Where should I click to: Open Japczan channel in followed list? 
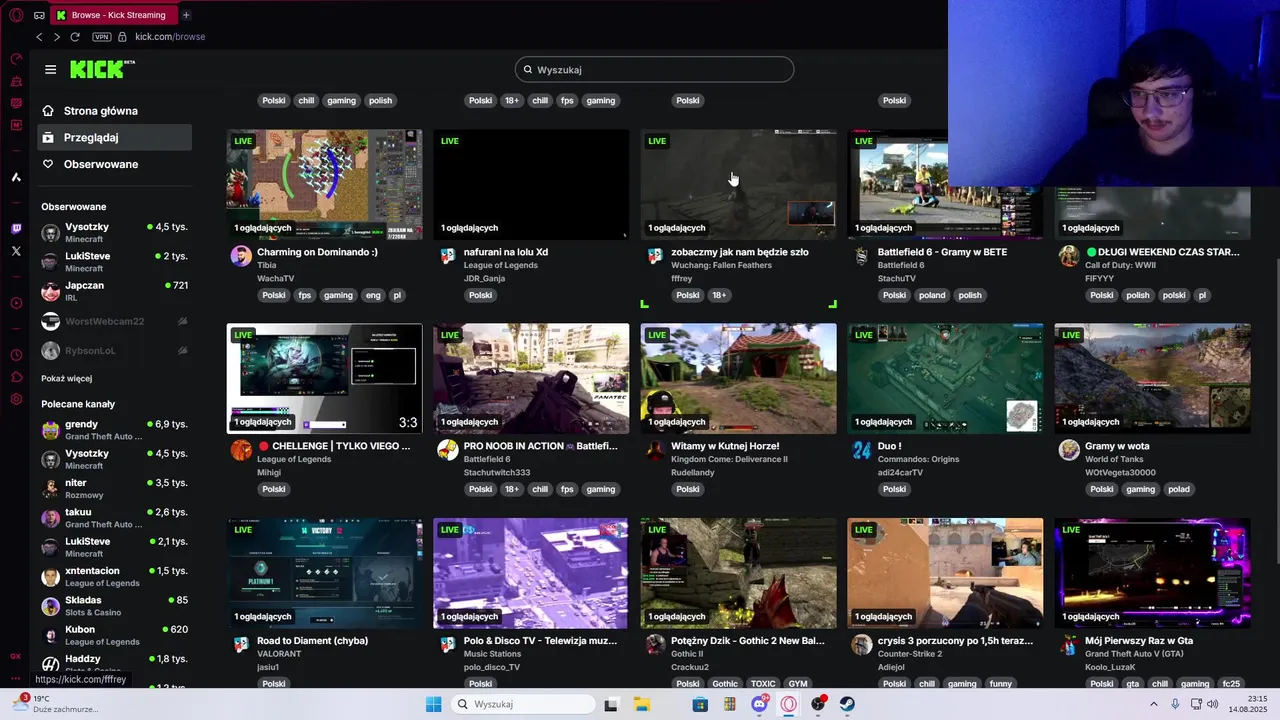[115, 291]
